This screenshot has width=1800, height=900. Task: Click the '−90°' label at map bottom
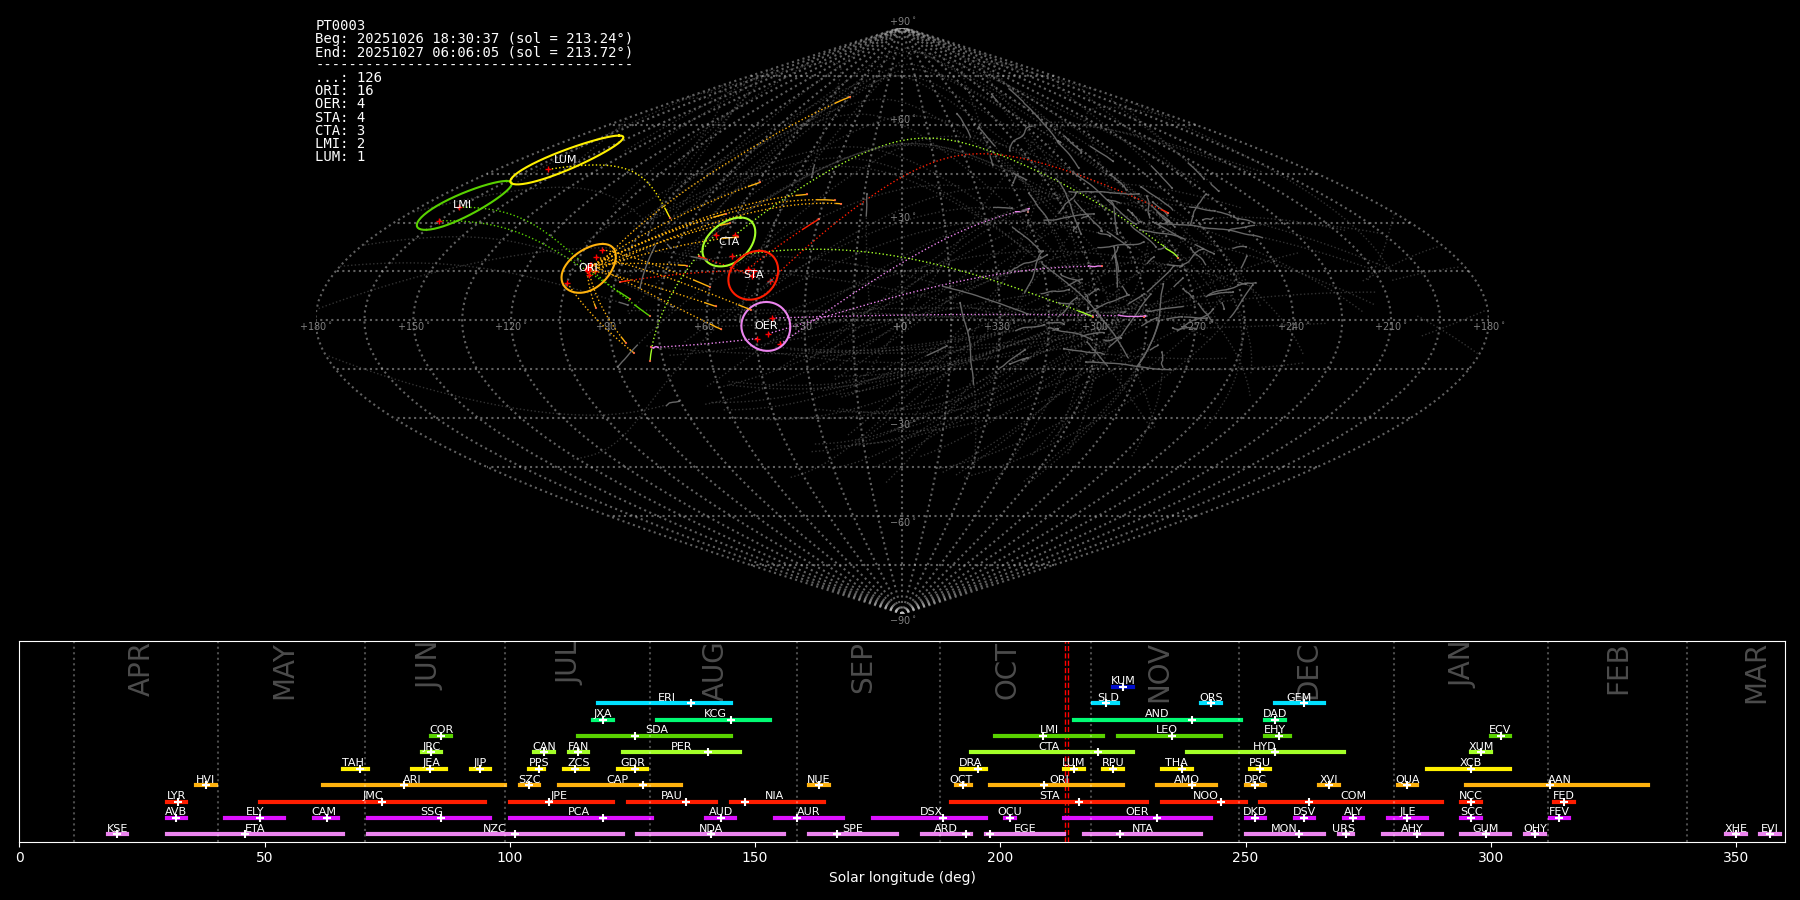[x=902, y=620]
